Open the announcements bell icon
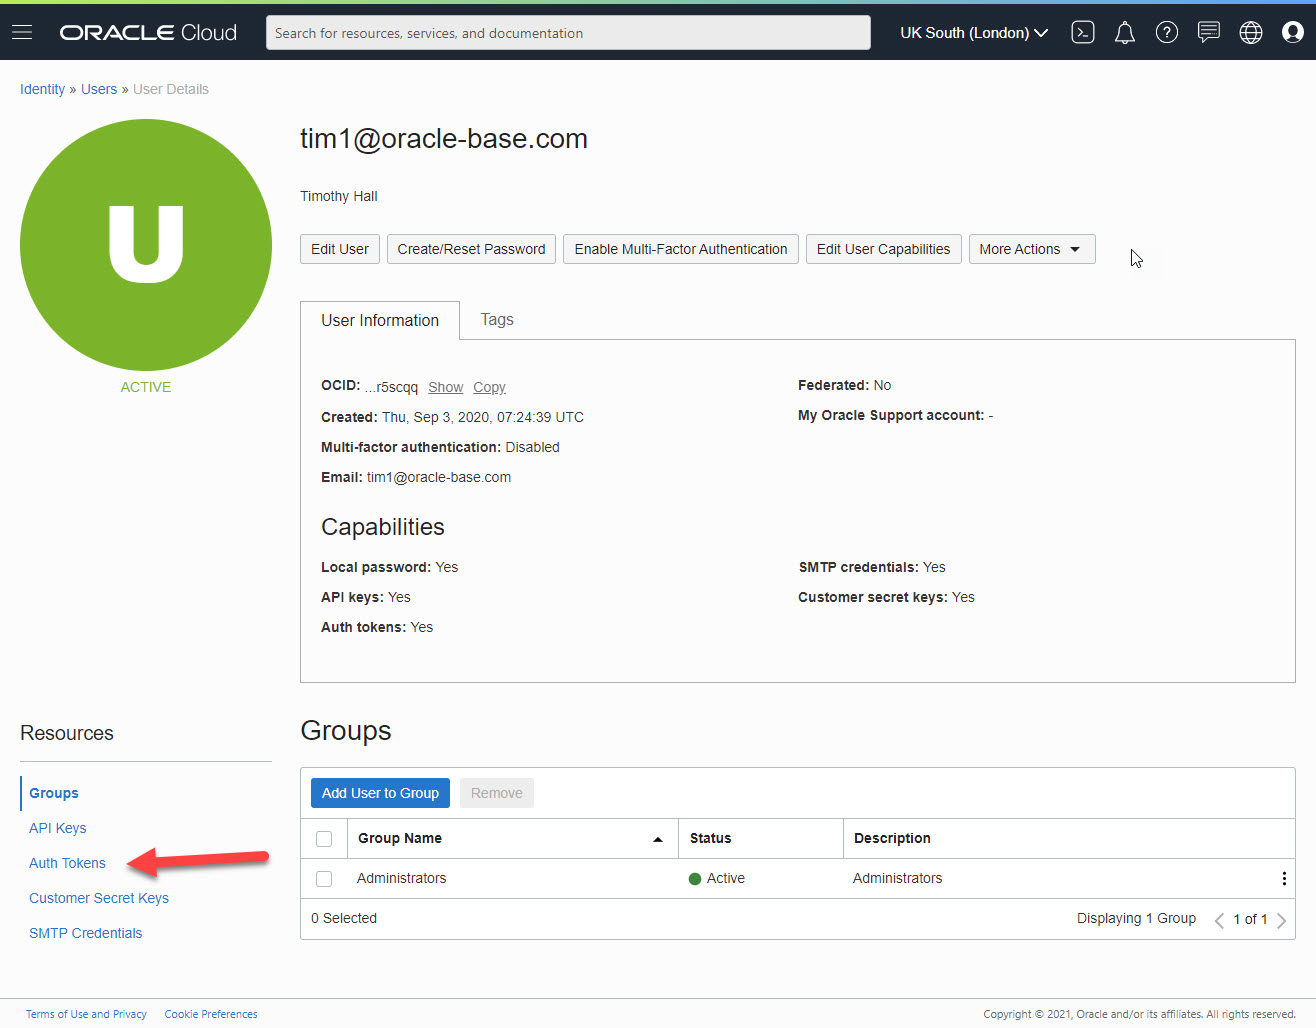 [1125, 33]
